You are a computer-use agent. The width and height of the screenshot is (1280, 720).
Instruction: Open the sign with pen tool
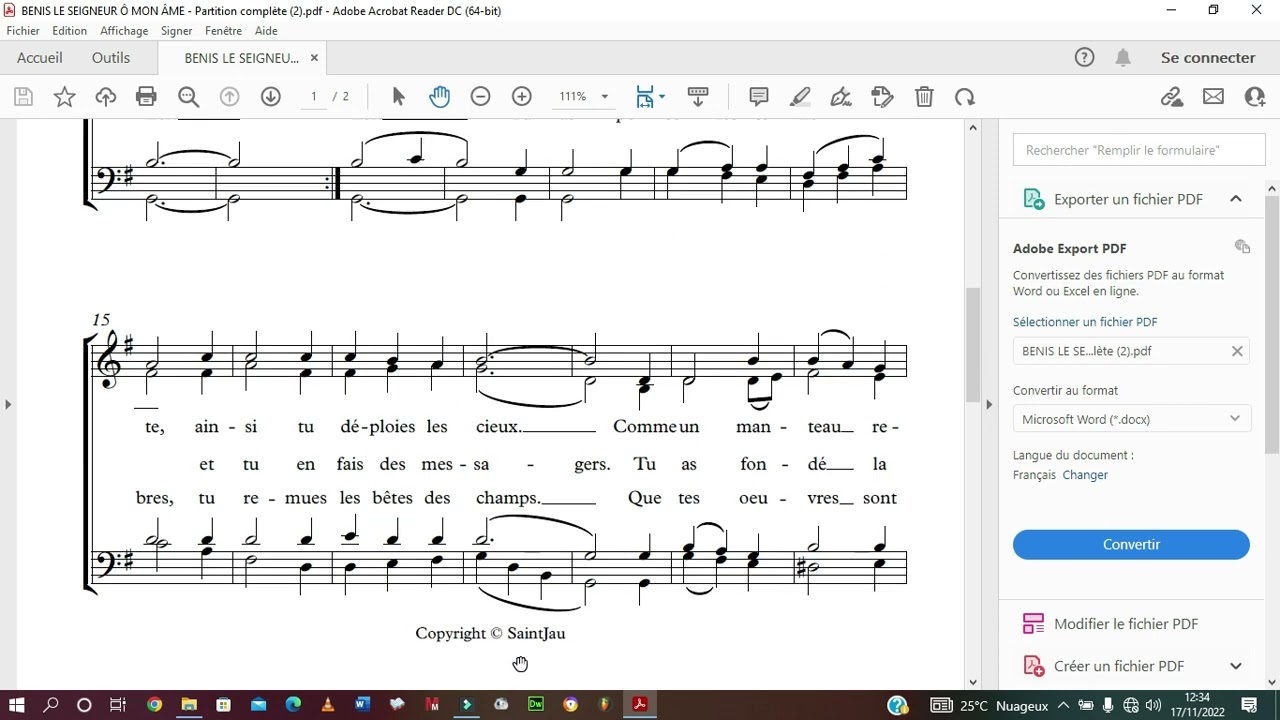(841, 97)
